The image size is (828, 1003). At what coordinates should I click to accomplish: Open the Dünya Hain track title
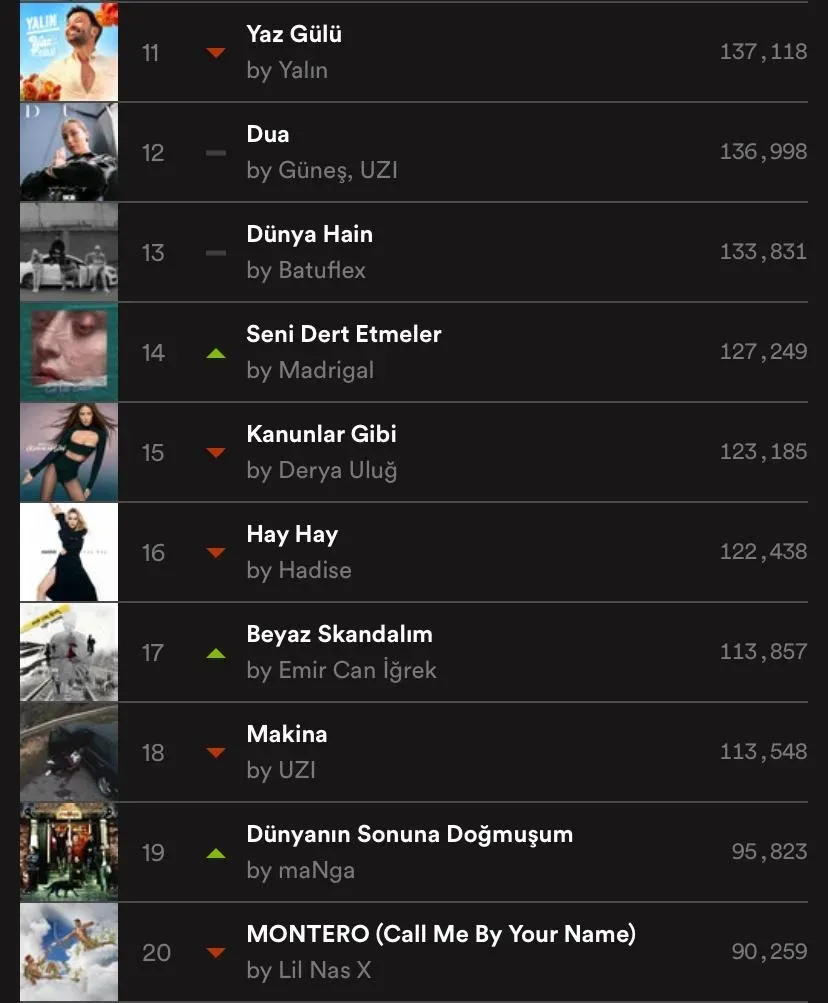310,234
